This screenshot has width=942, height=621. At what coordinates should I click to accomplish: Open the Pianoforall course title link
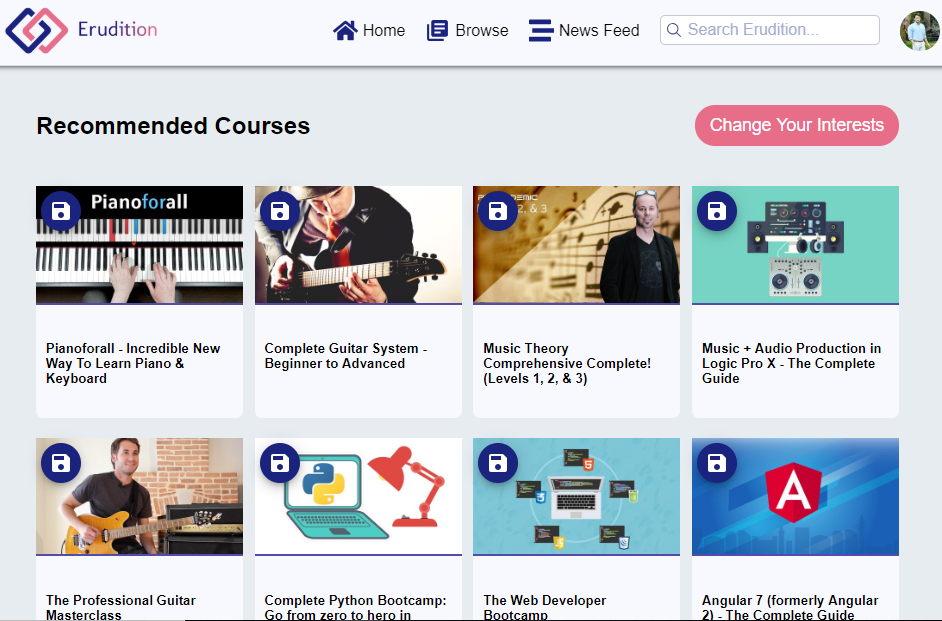pos(133,363)
